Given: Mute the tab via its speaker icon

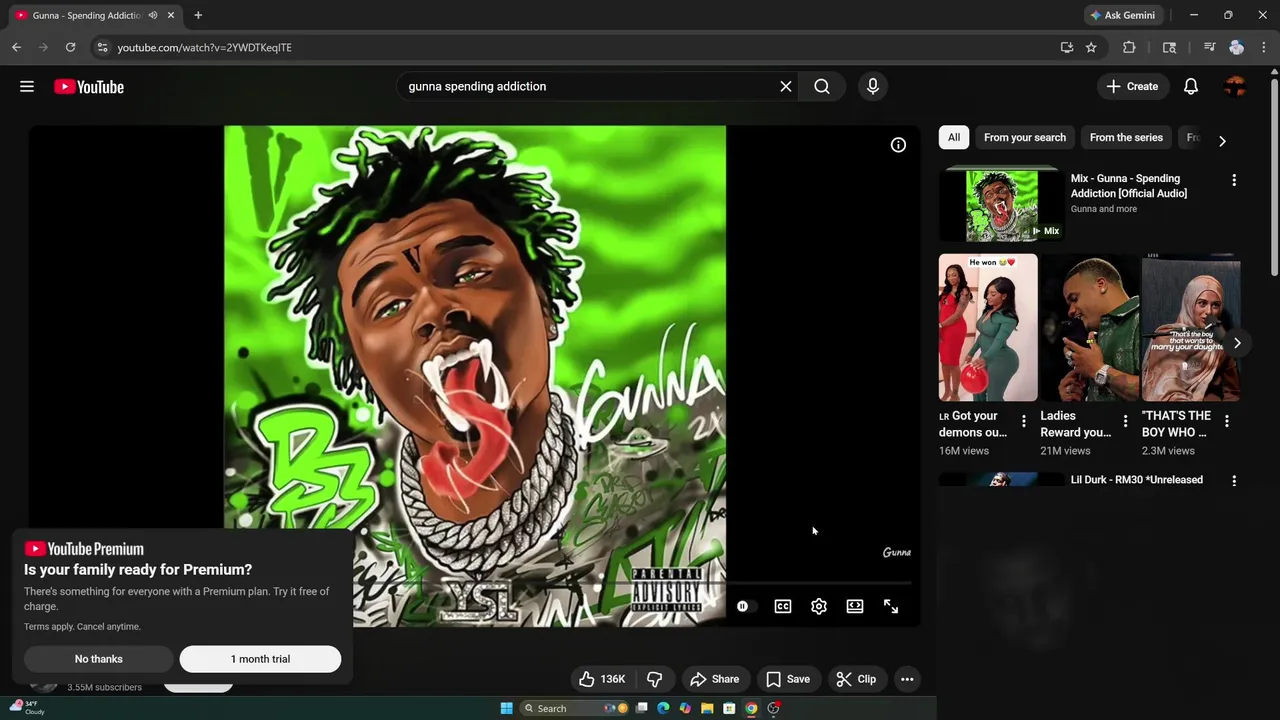Looking at the screenshot, I should click(153, 15).
